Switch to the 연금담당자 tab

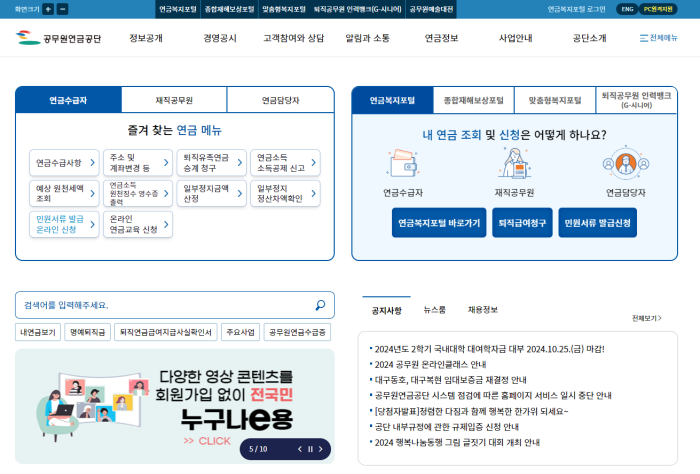pos(280,100)
